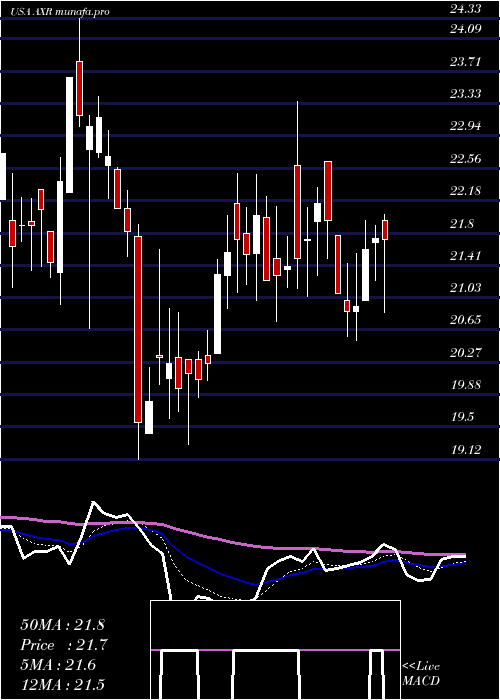The width and height of the screenshot is (500, 700).
Task: Click the 24.33 price axis label
Action: (x=467, y=9)
